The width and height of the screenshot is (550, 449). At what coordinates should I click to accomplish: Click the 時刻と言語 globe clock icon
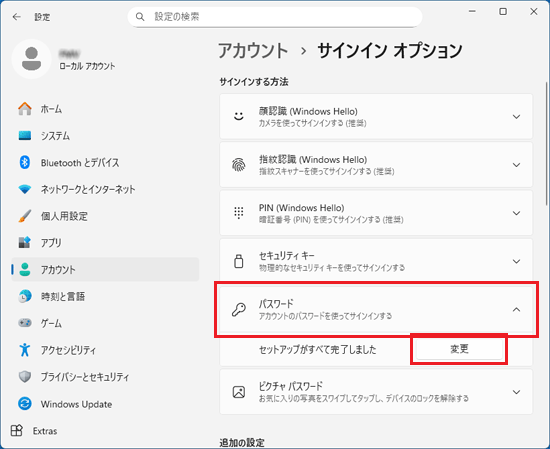tap(25, 296)
